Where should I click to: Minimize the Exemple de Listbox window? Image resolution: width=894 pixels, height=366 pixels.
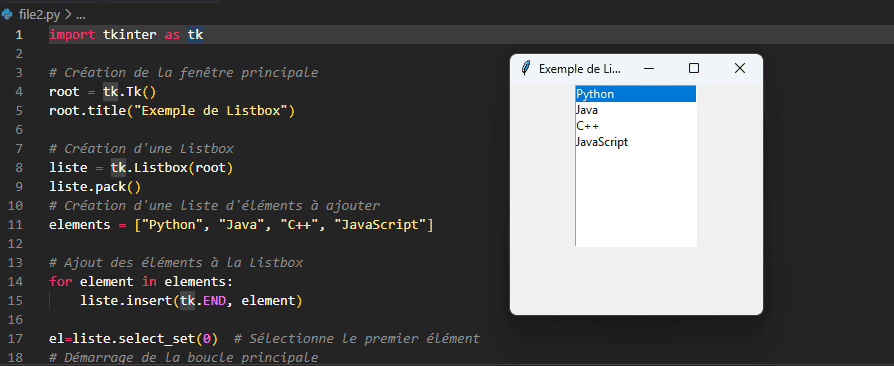click(x=648, y=68)
